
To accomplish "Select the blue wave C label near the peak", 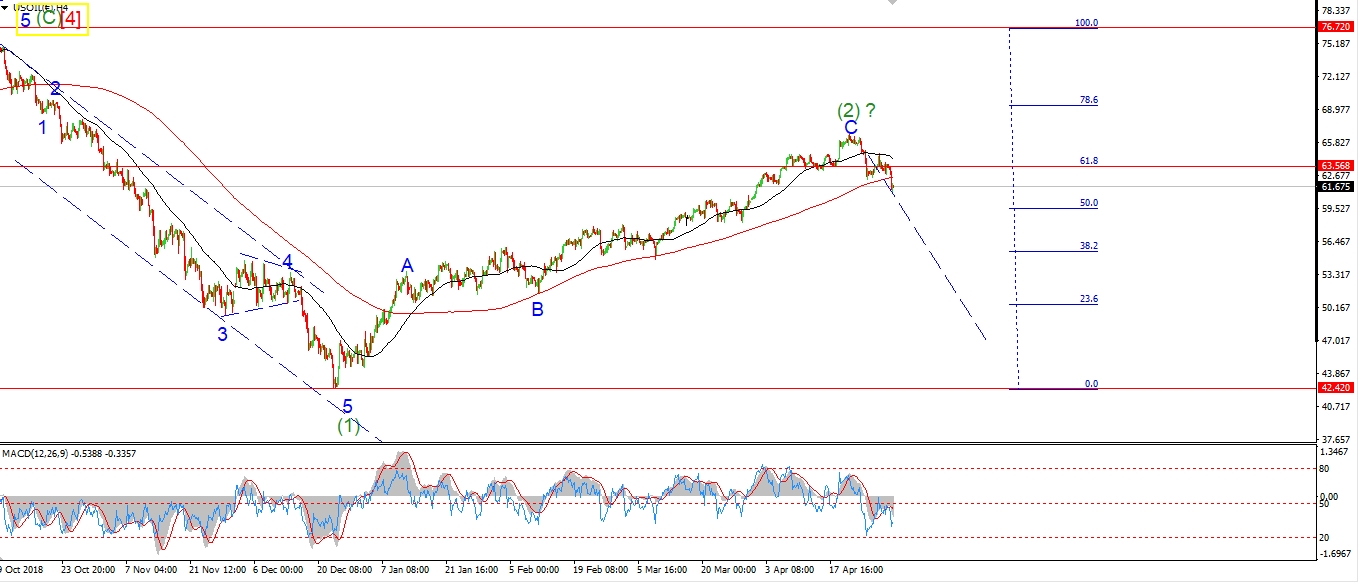I will click(x=850, y=127).
